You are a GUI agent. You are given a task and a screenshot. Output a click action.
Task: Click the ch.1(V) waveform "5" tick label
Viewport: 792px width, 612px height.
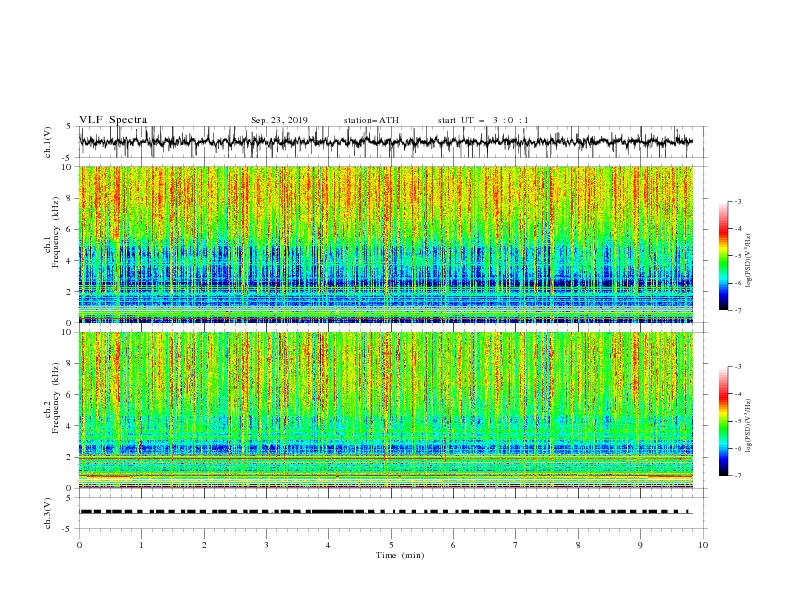coord(69,126)
